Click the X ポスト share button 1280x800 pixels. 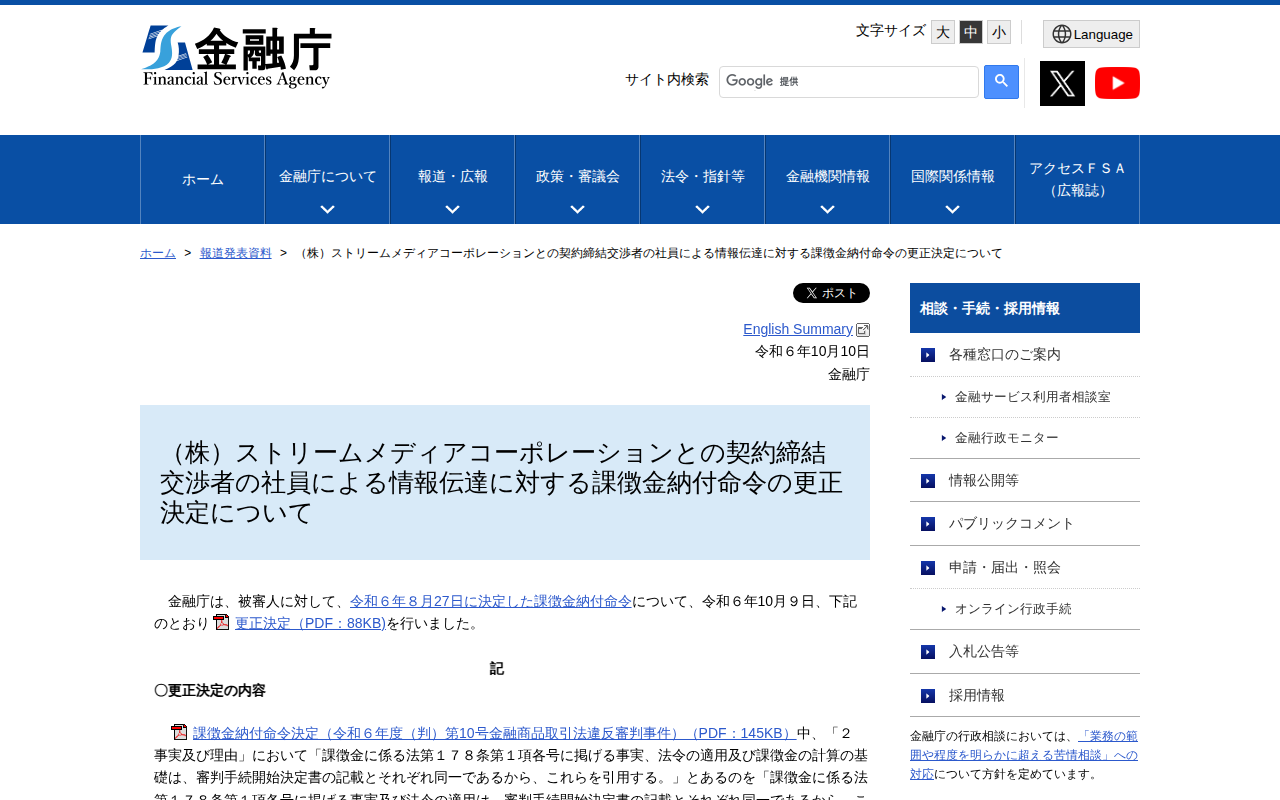tap(831, 293)
